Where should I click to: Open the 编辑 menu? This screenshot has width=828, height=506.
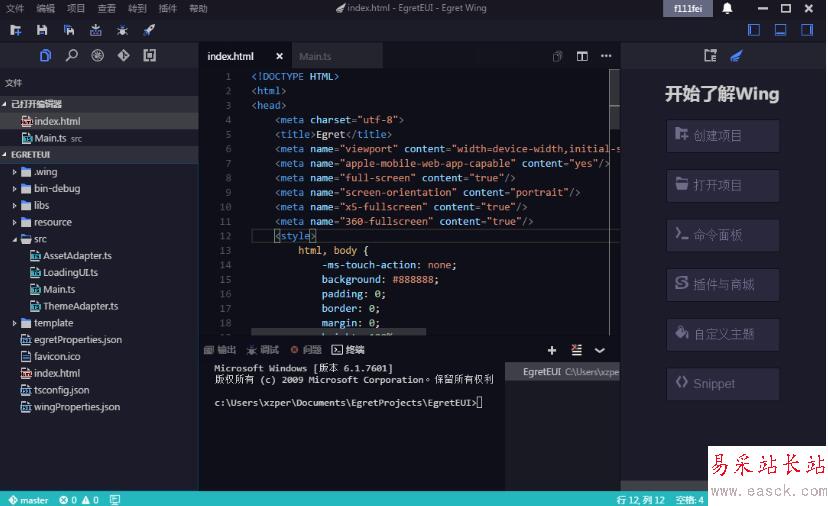[x=45, y=8]
